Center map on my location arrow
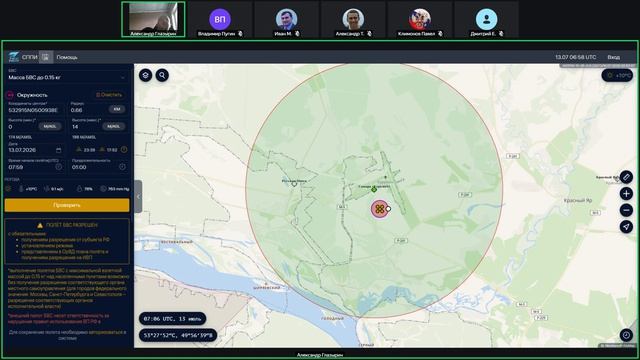640x360 pixels. tap(626, 227)
